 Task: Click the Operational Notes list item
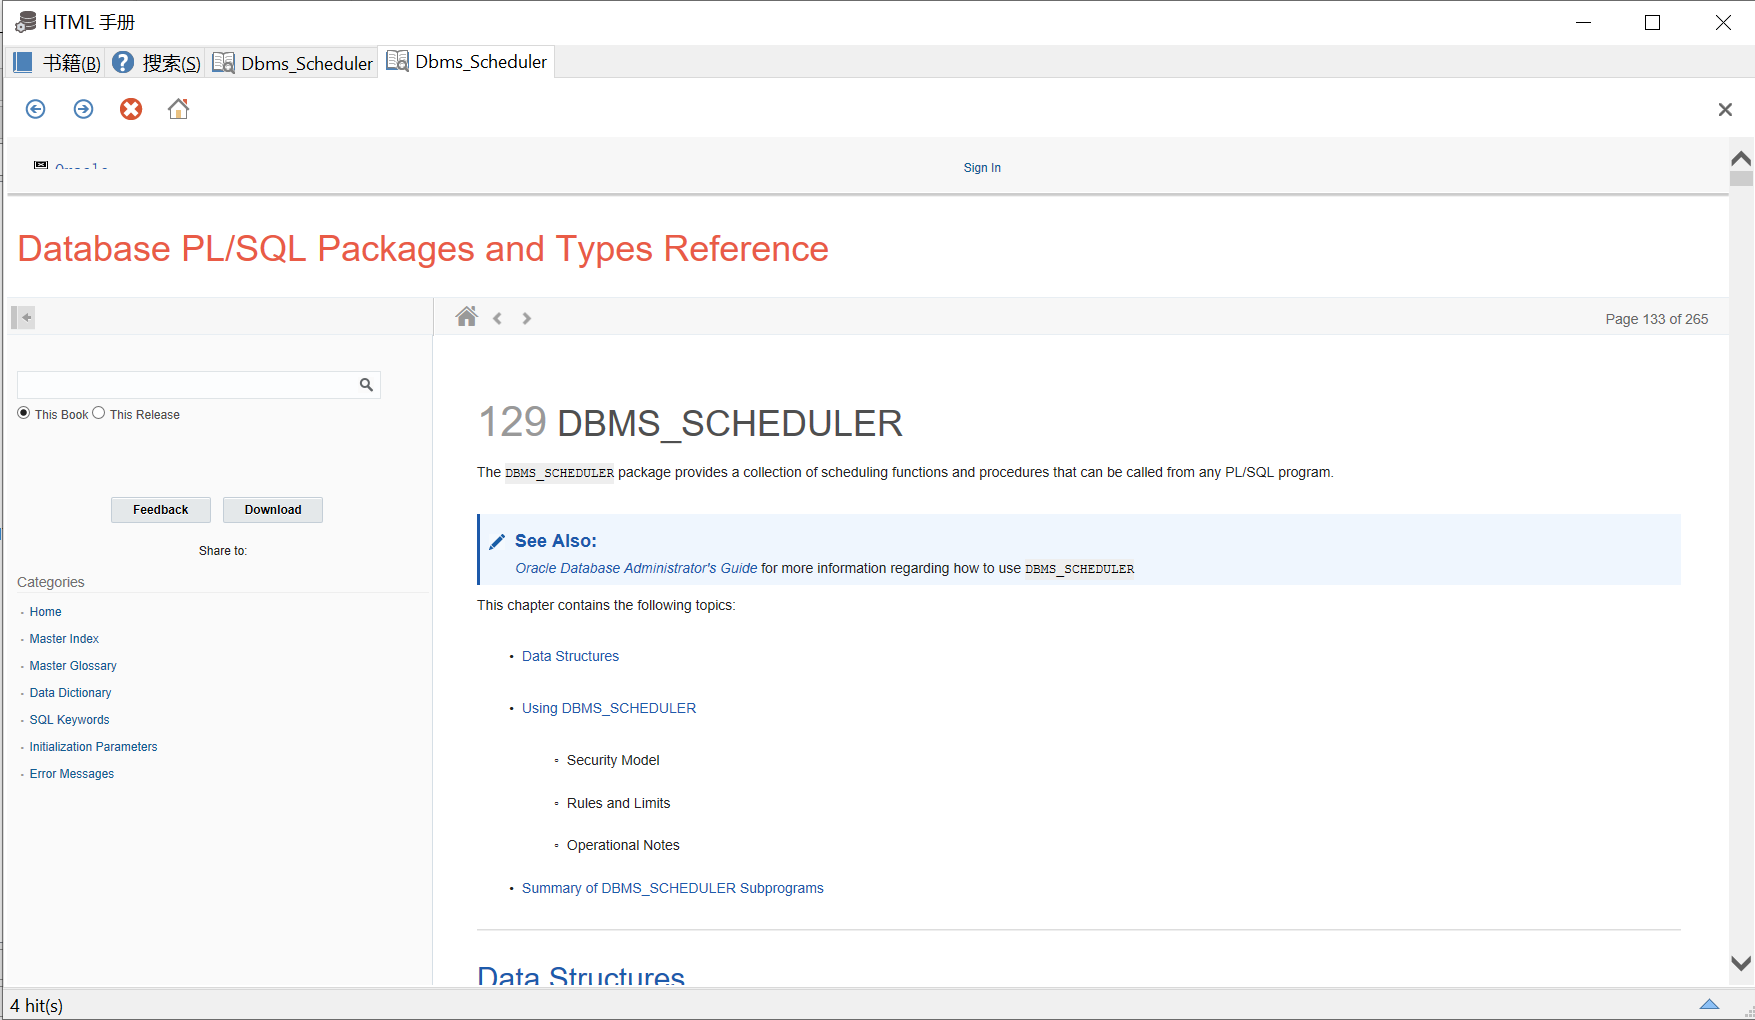coord(623,845)
